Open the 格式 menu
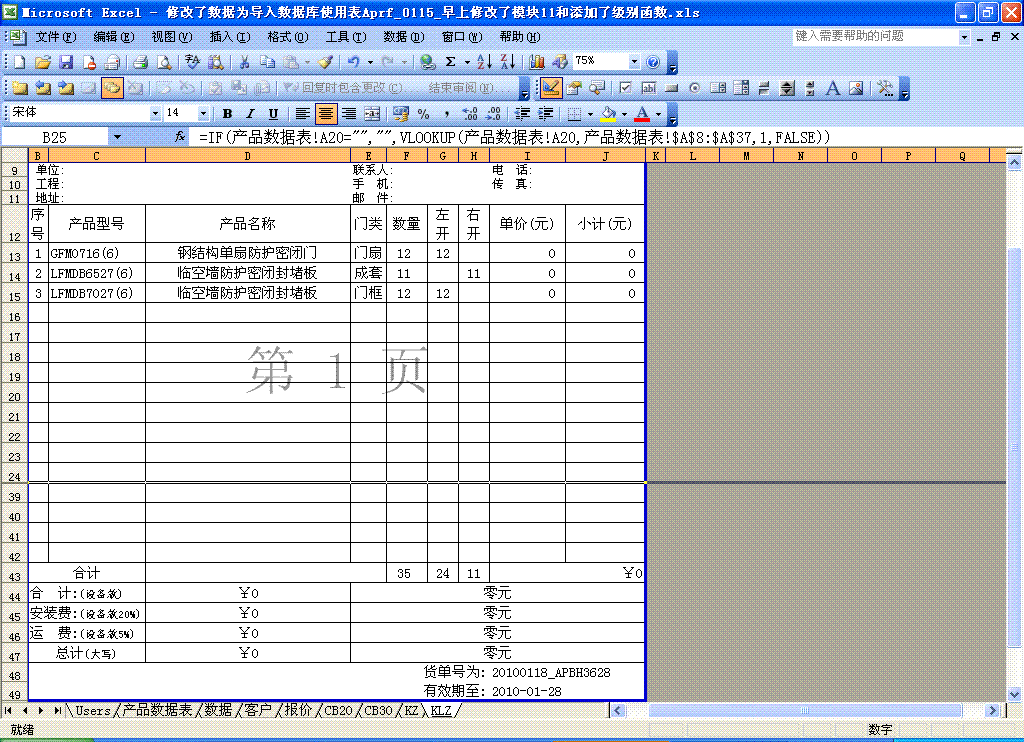 (x=288, y=37)
